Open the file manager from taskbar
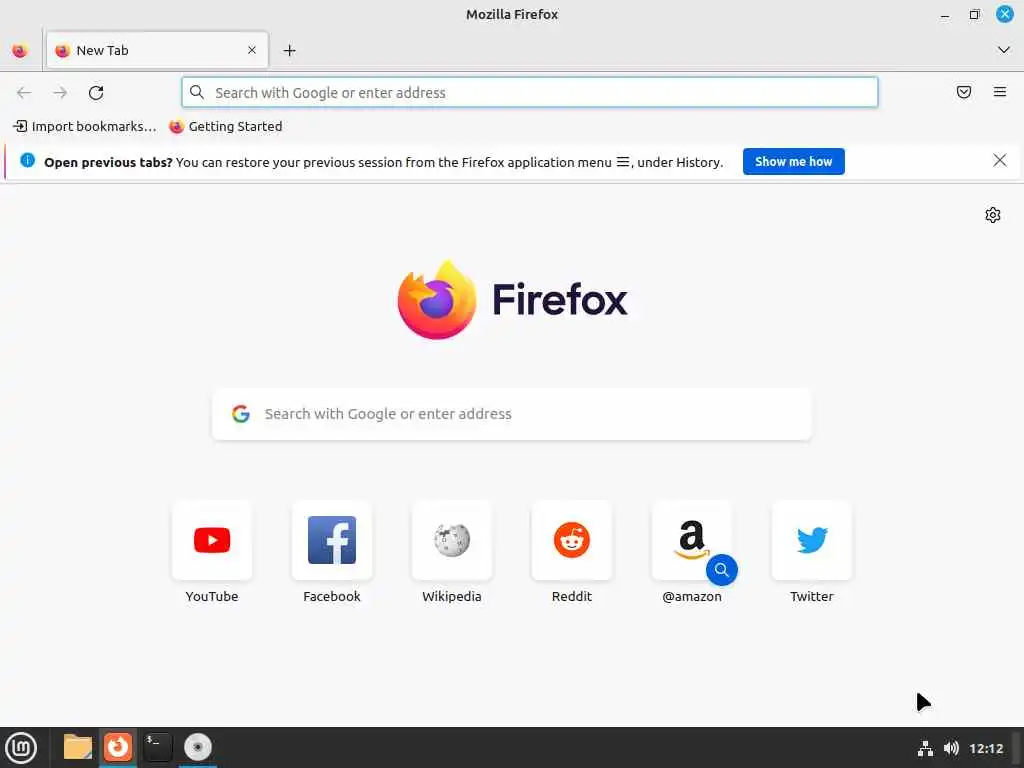This screenshot has width=1024, height=768. tap(78, 747)
